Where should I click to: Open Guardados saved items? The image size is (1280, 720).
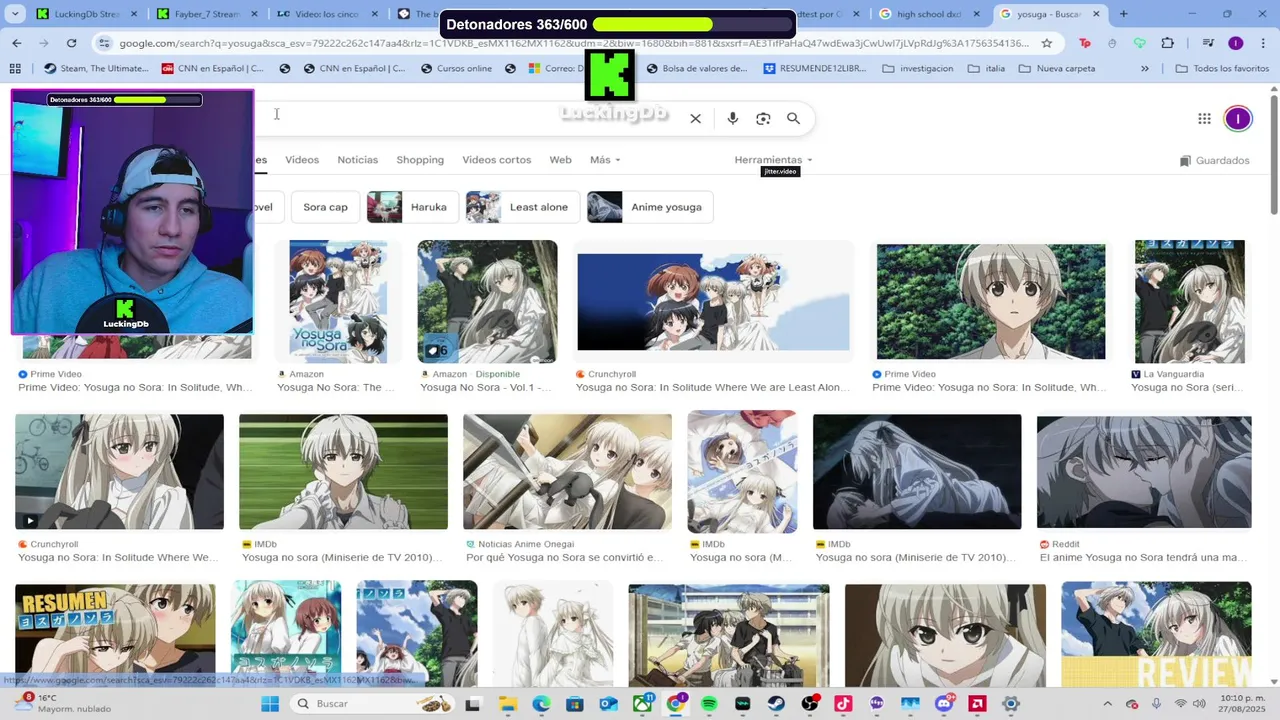click(x=1214, y=160)
